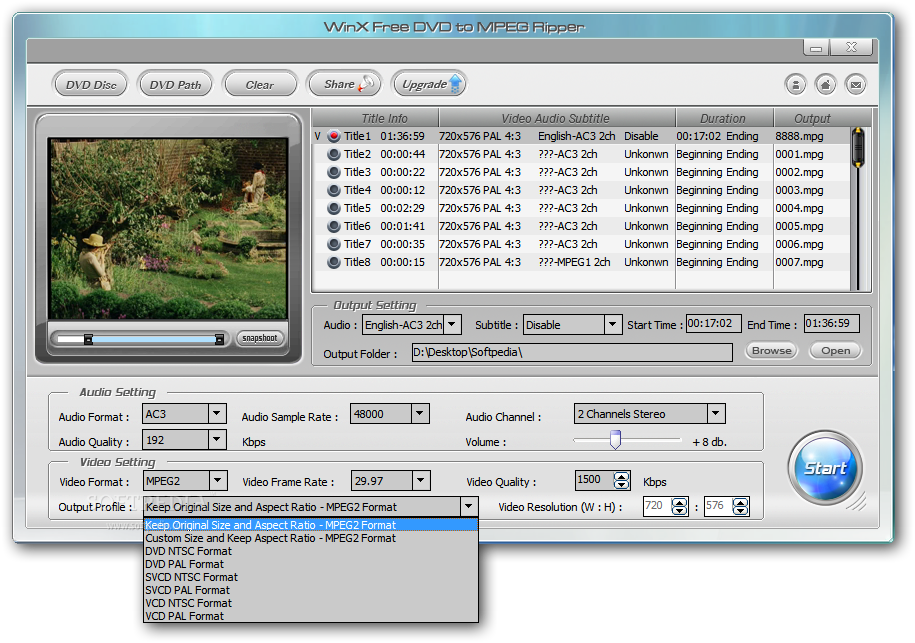Open the Audio Sample Rate dropdown
Viewport: 915px width, 643px height.
[x=420, y=414]
